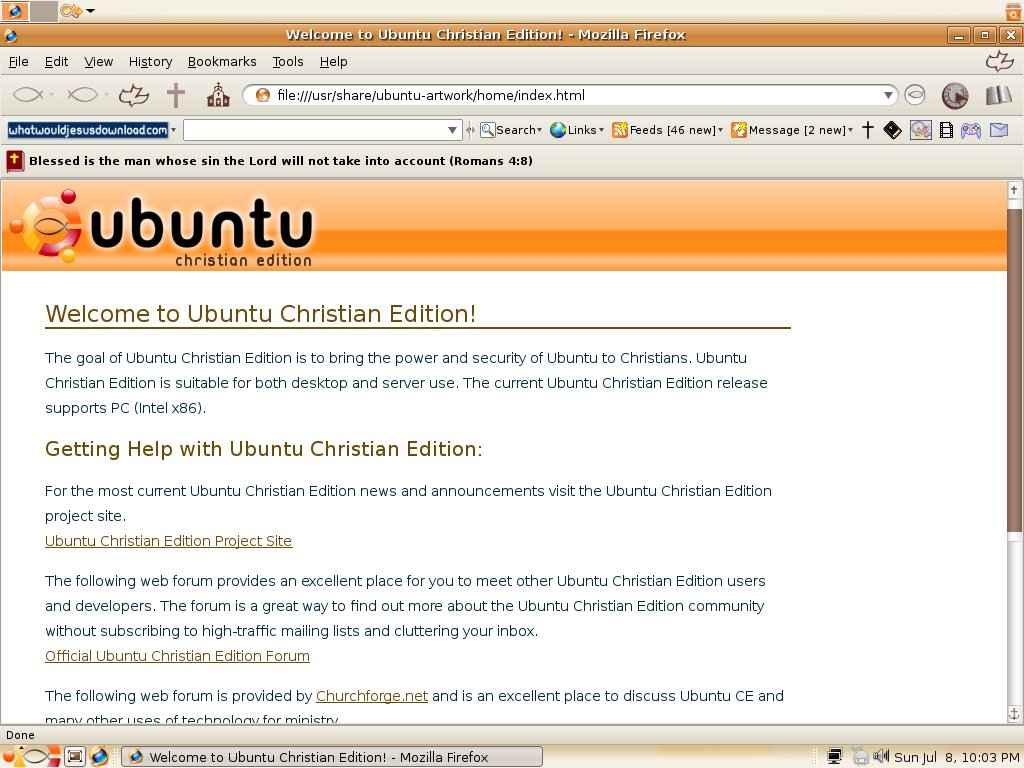The image size is (1024, 768).
Task: Click the whatwouldjesusdownload.com toolbar logo
Action: (88, 130)
